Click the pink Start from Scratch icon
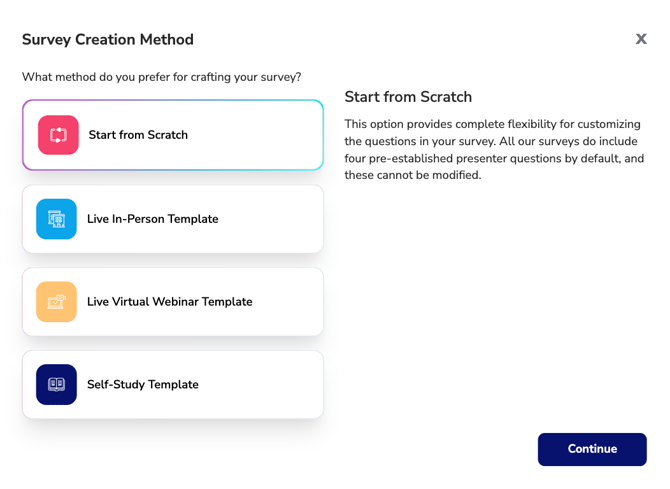Viewport: 670px width, 489px height. point(58,135)
